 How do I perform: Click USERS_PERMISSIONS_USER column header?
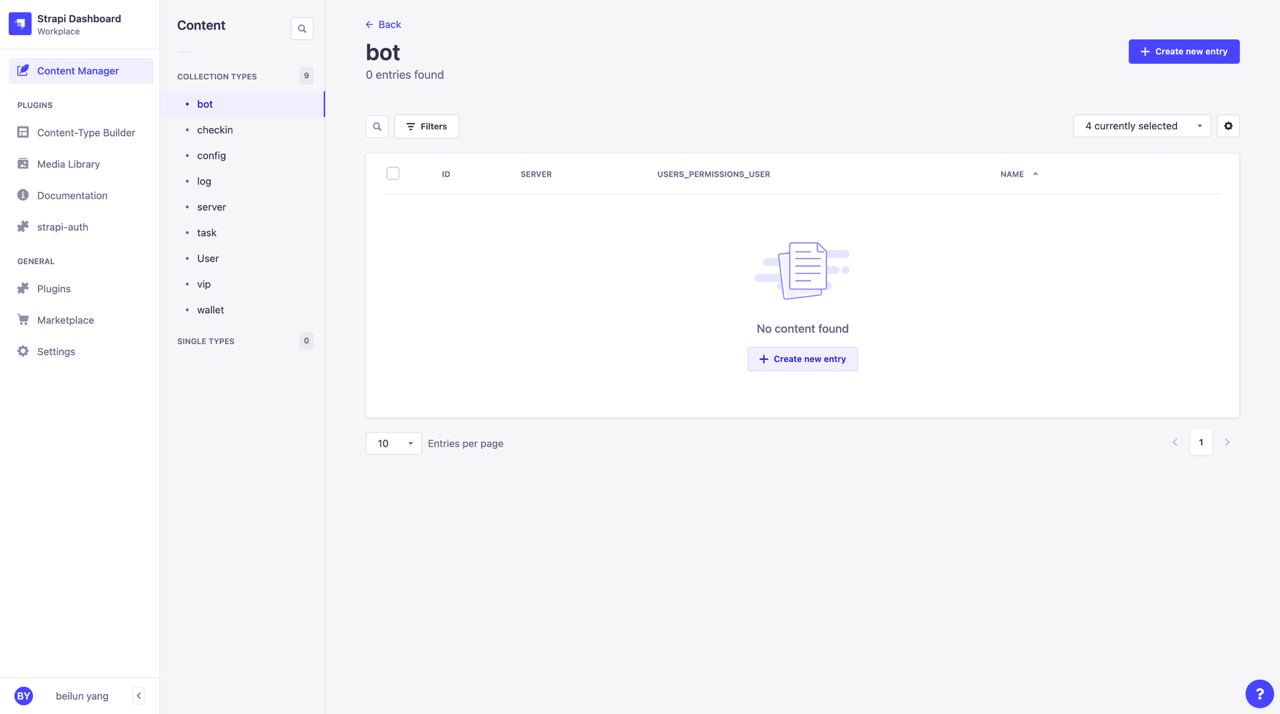714,174
